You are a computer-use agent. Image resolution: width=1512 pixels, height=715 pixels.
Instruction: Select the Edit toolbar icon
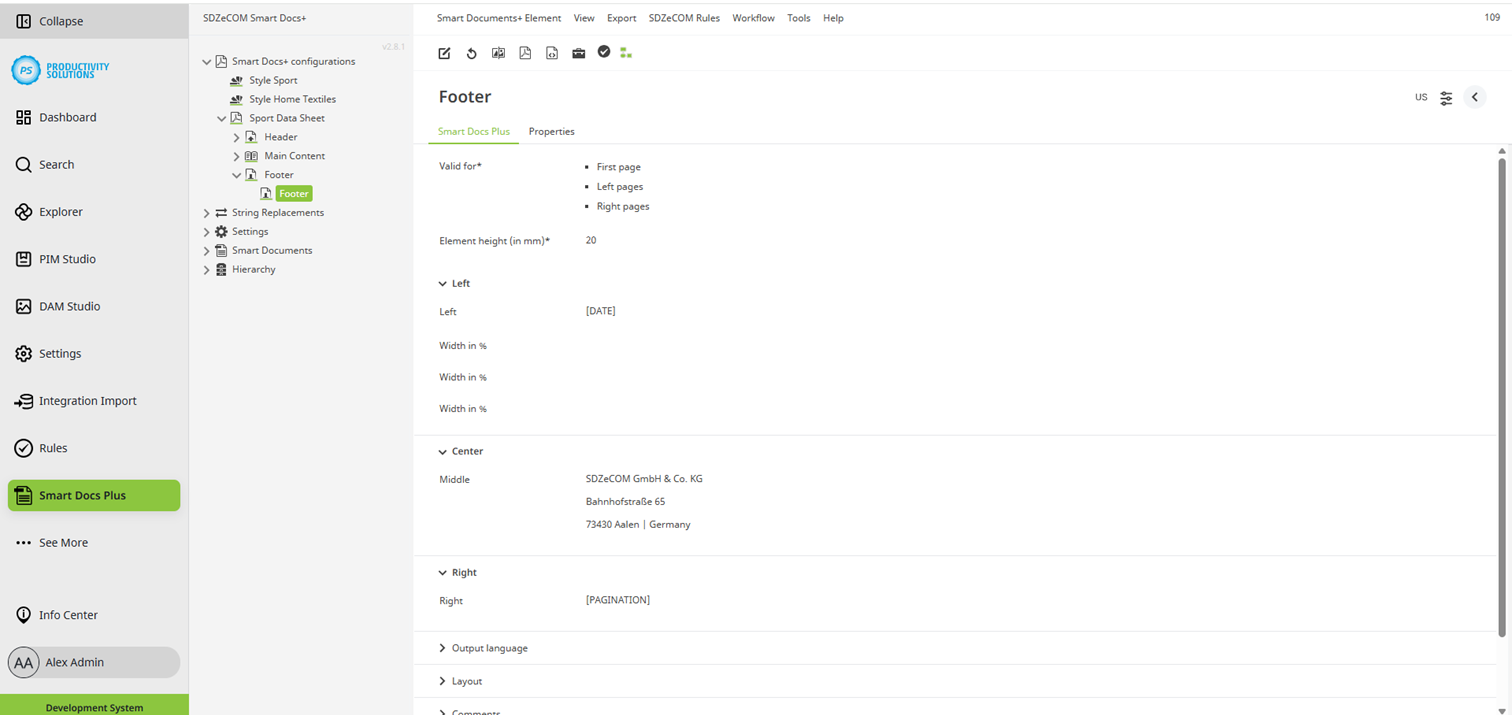click(443, 52)
